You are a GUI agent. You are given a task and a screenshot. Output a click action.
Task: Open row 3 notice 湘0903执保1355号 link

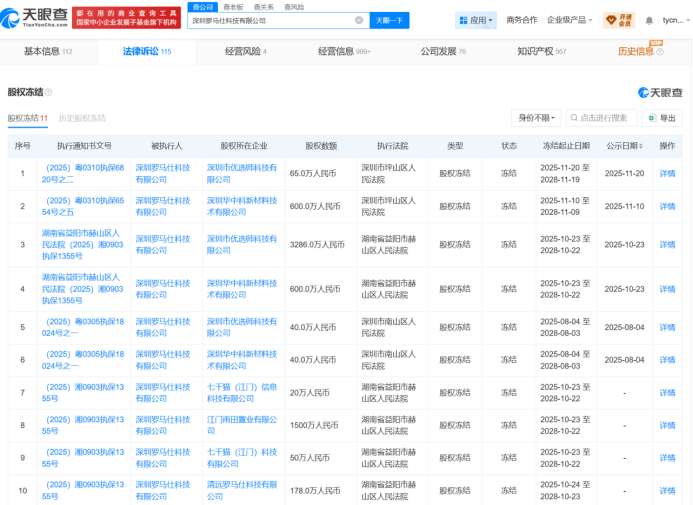point(83,245)
